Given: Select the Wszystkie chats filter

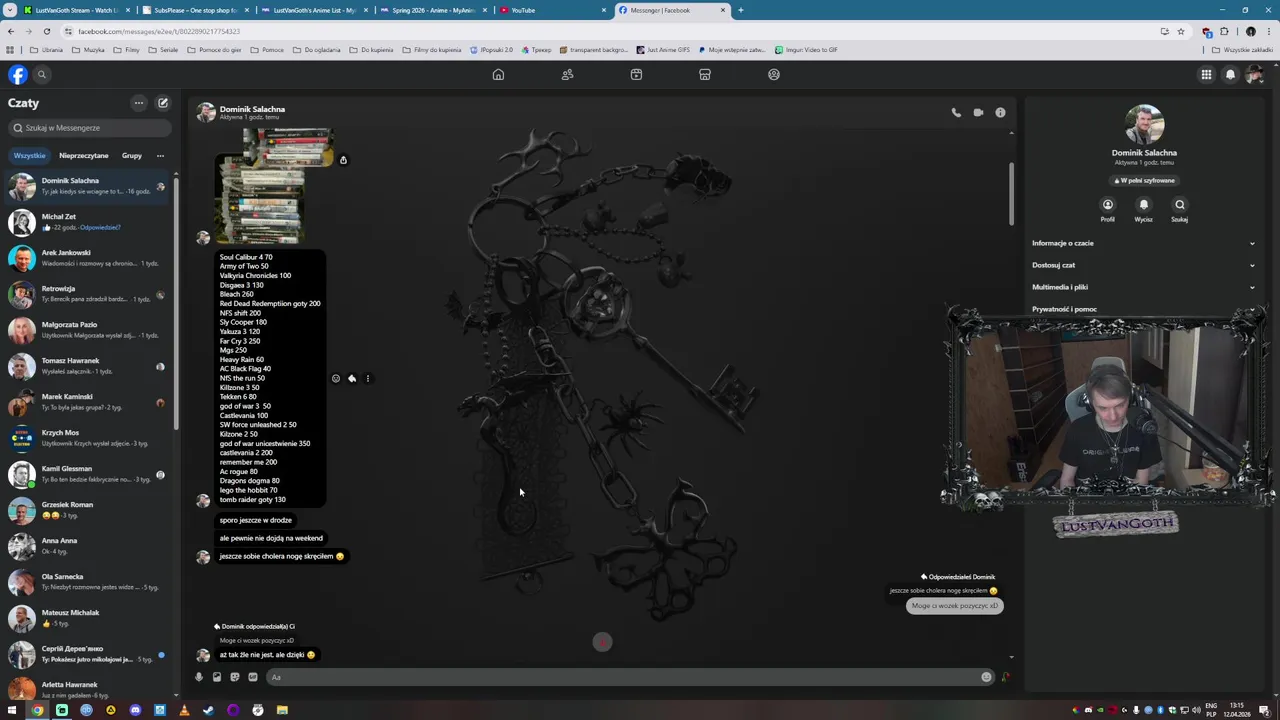Looking at the screenshot, I should point(29,156).
